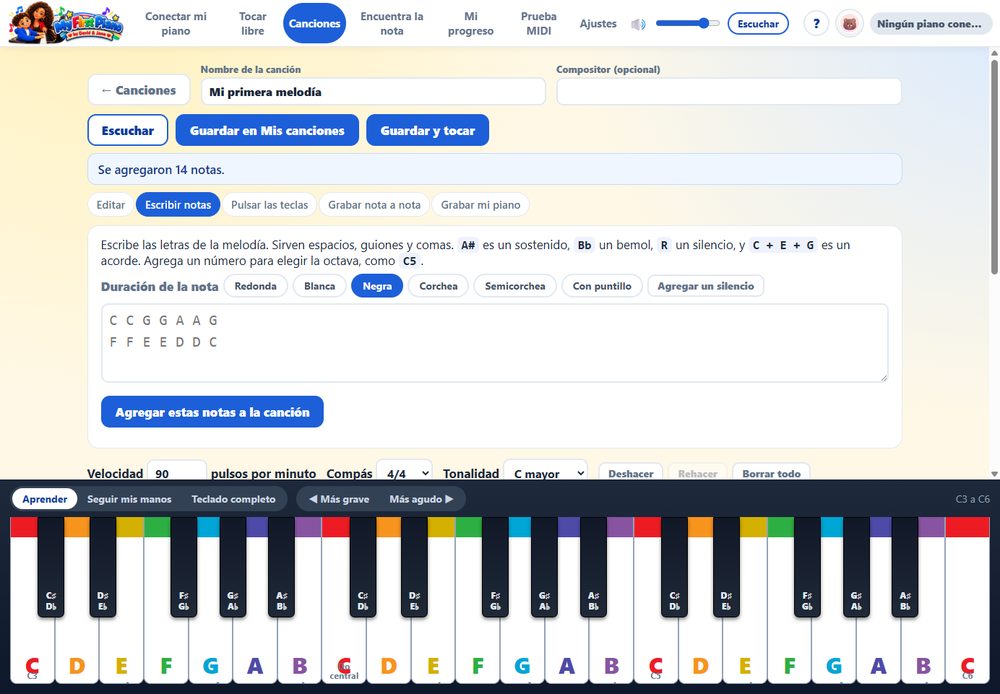Shift keyboard higher with Más agudo

(x=421, y=499)
